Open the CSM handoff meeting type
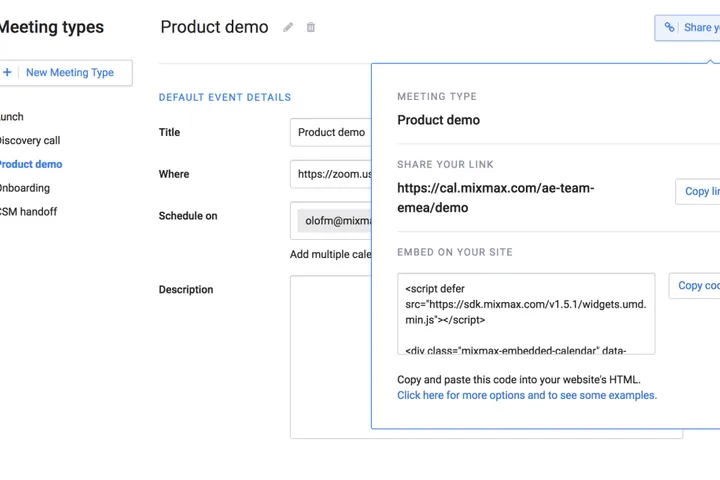The image size is (720, 480). 28,212
